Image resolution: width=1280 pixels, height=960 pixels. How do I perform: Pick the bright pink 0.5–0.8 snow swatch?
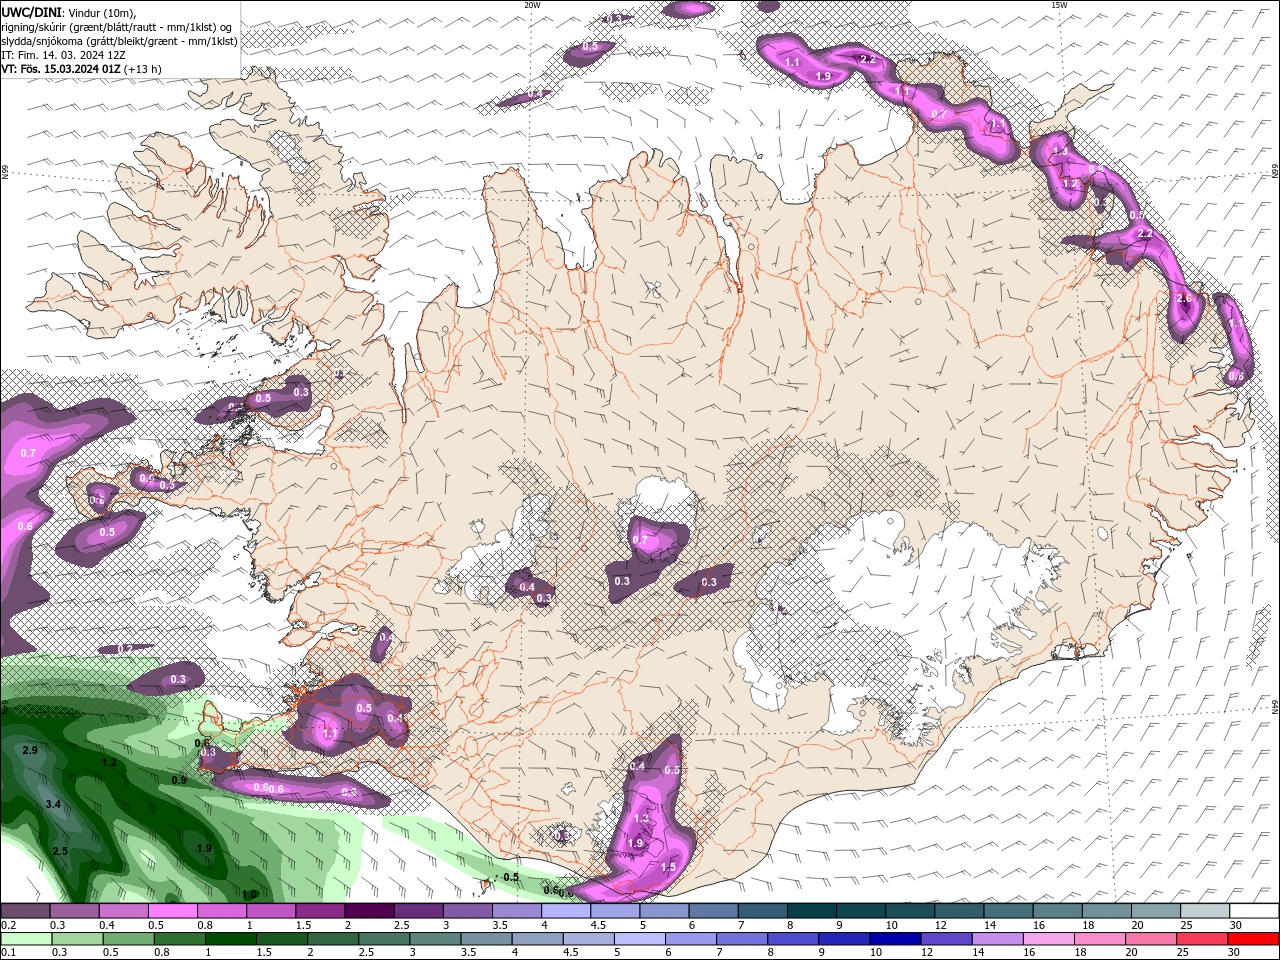(x=172, y=911)
